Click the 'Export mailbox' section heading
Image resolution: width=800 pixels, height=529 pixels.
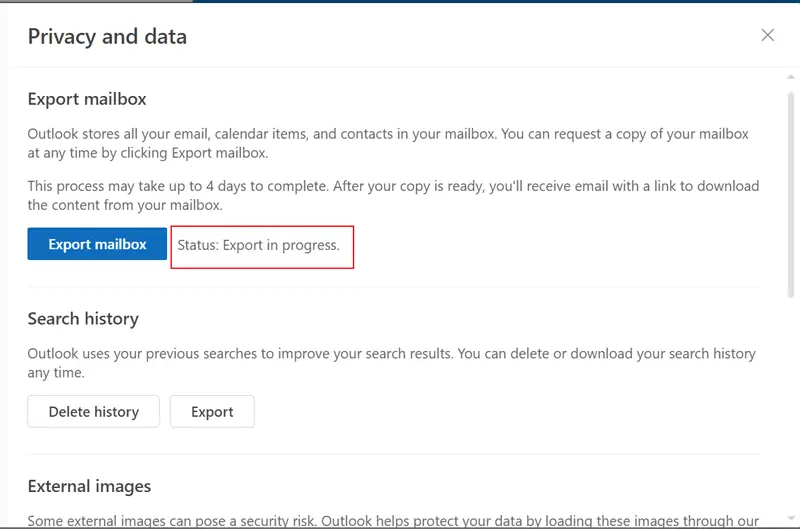87,99
